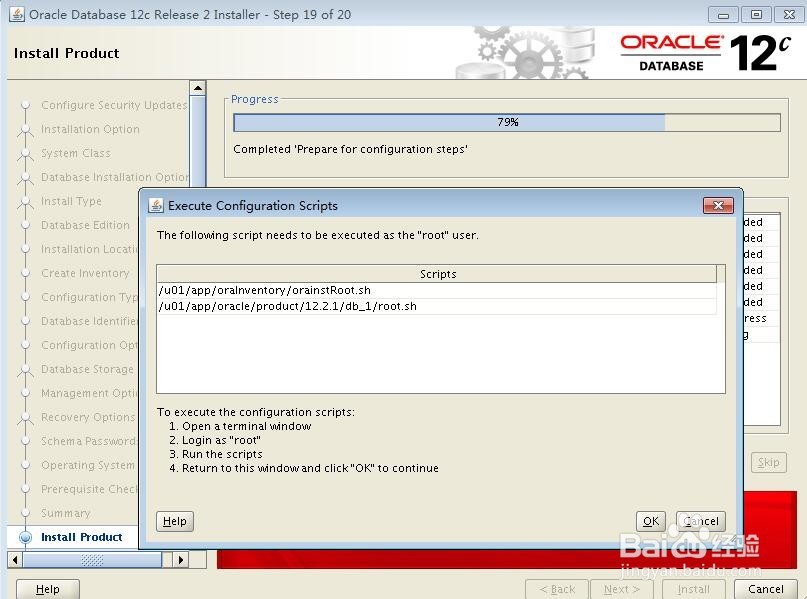807x599 pixels.
Task: Click the horizontal scrollbar left arrow
Action: coord(15,559)
